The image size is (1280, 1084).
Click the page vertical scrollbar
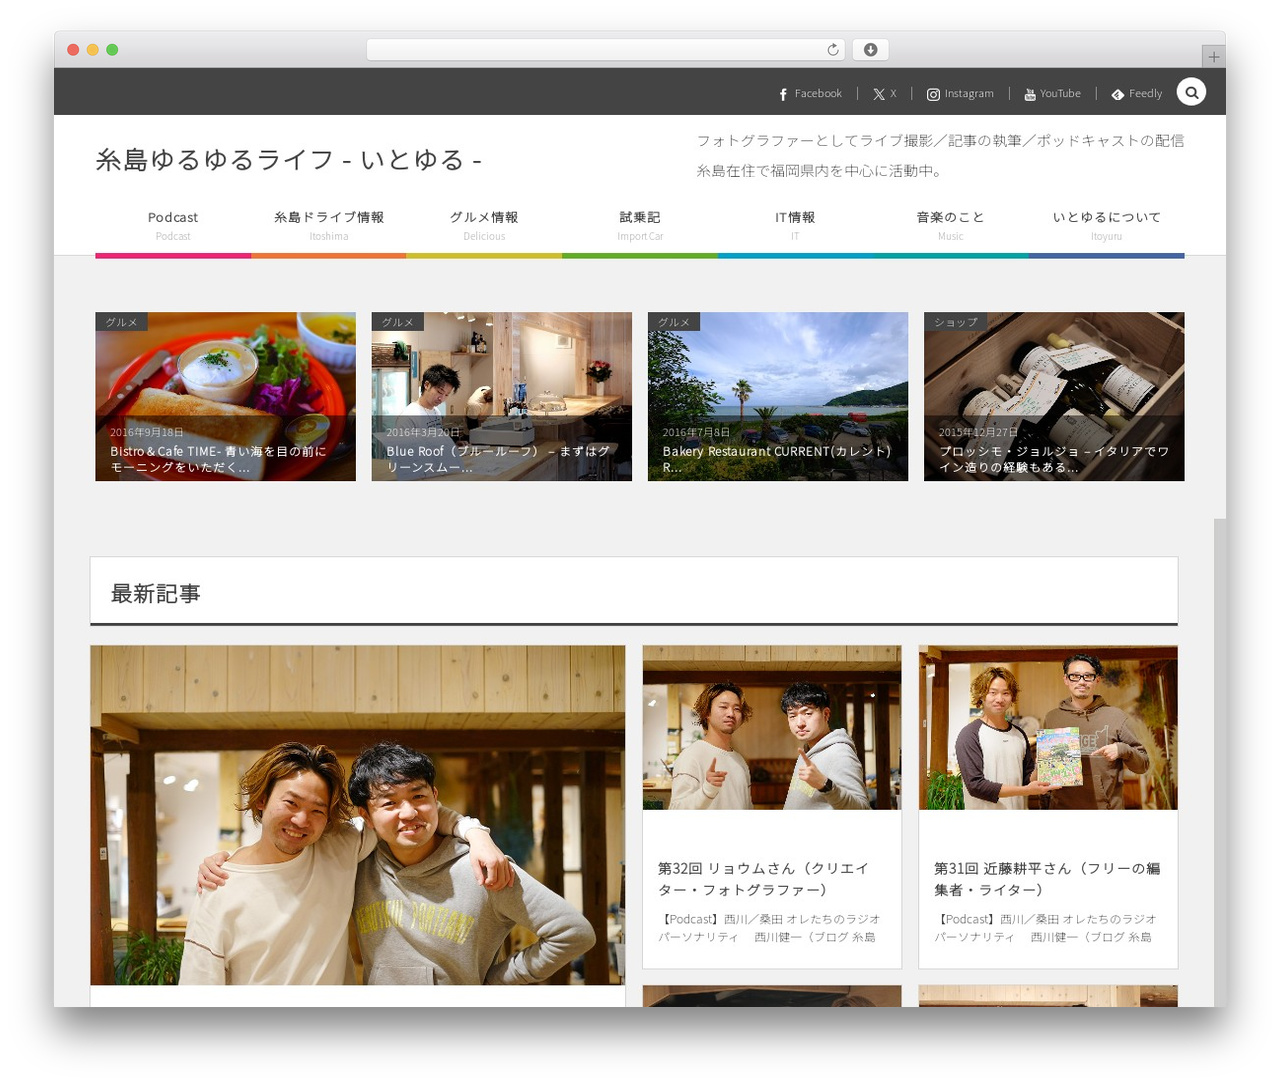pos(1219,762)
